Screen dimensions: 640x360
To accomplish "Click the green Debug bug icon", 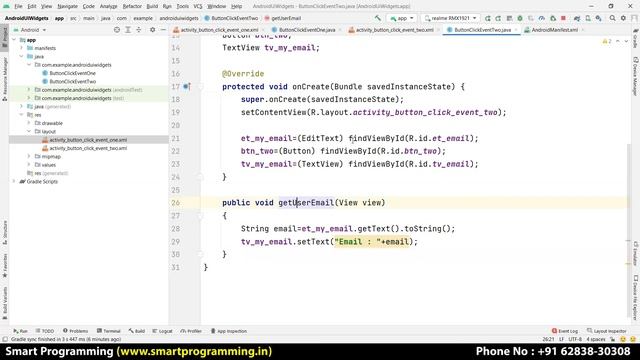I will point(520,18).
